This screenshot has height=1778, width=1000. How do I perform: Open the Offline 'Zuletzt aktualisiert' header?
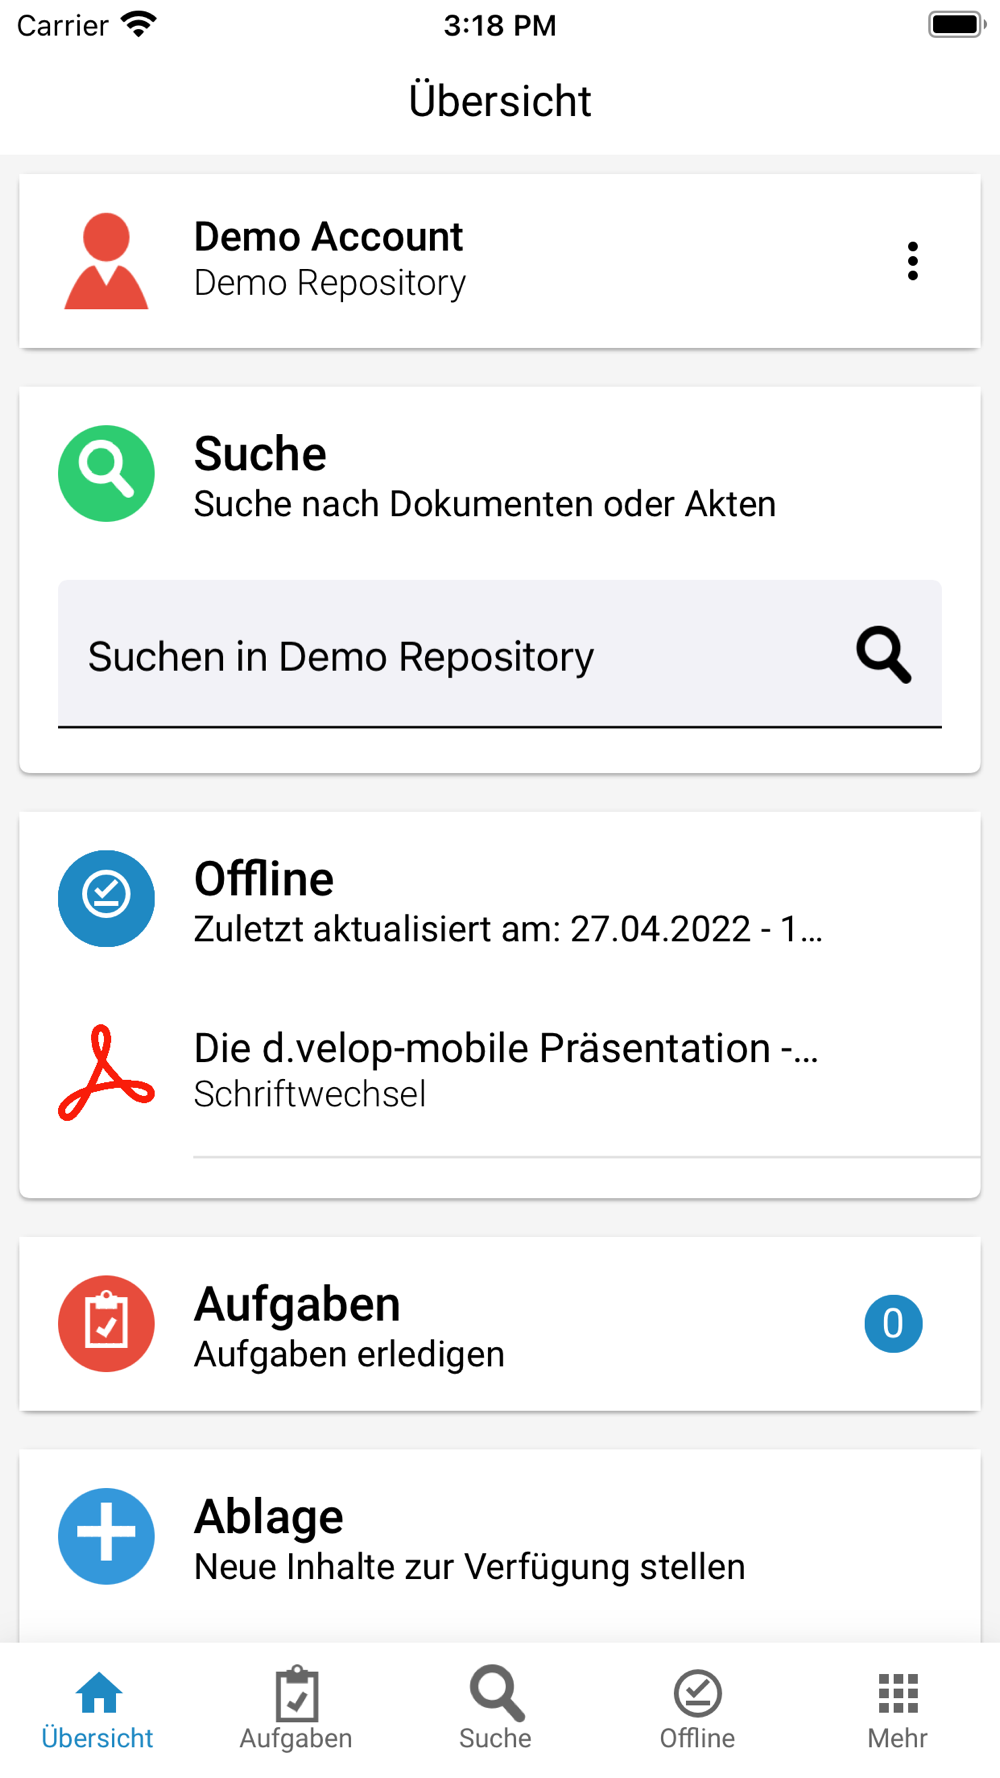500,899
